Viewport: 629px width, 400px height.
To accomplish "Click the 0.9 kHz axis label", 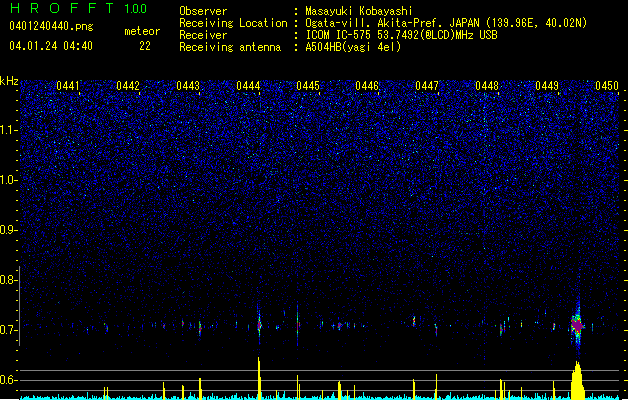I will click(9, 230).
